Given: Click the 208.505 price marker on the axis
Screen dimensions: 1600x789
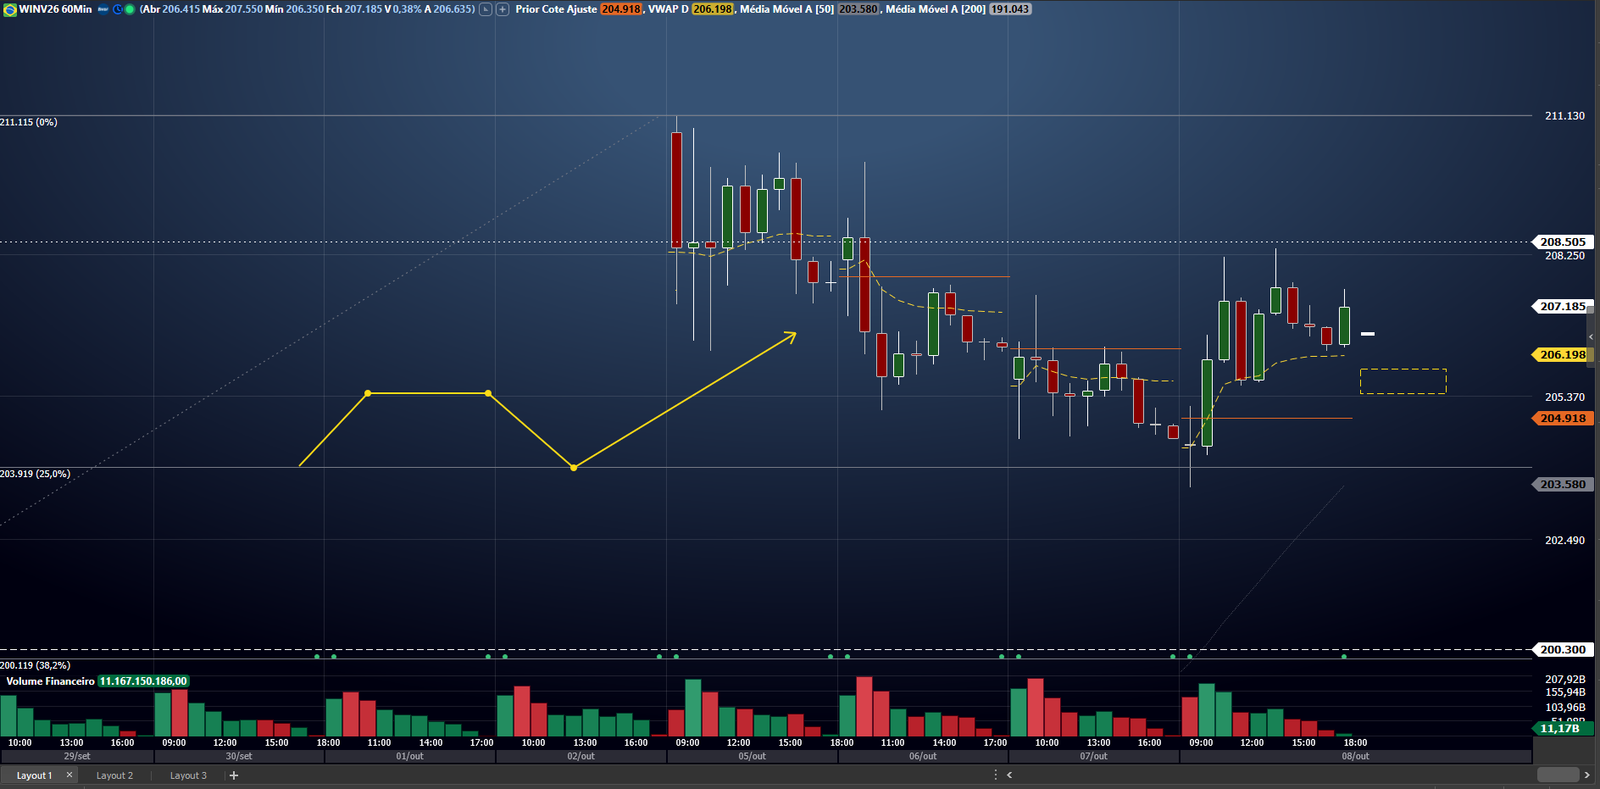Looking at the screenshot, I should pyautogui.click(x=1562, y=242).
